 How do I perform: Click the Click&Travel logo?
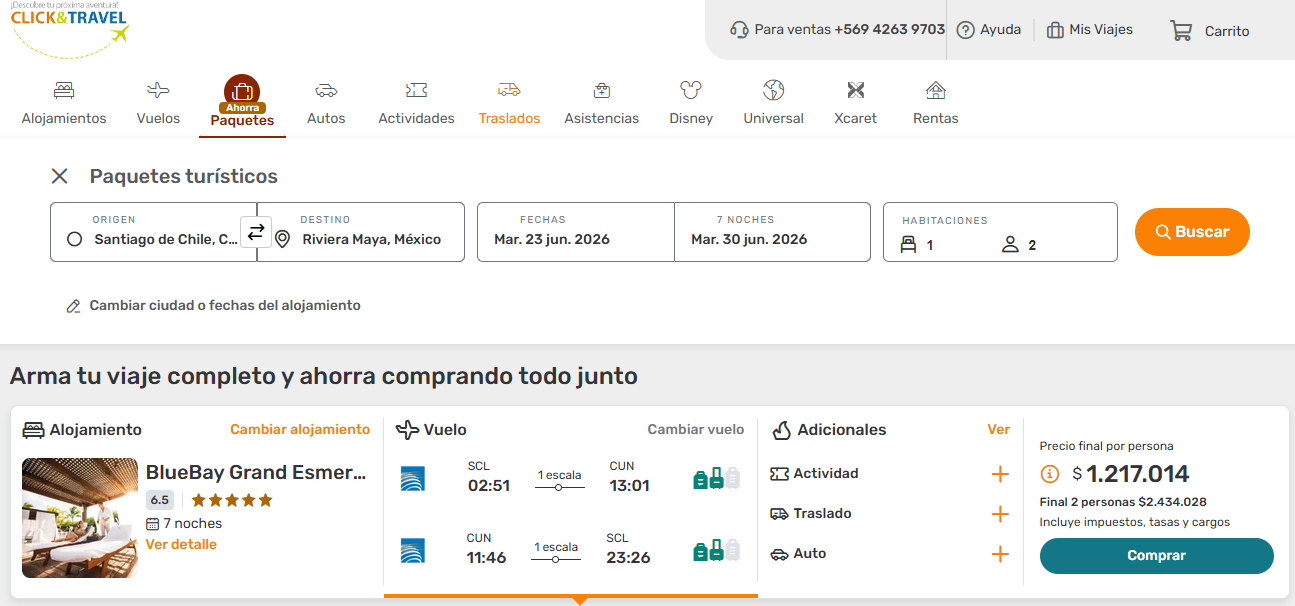70,27
